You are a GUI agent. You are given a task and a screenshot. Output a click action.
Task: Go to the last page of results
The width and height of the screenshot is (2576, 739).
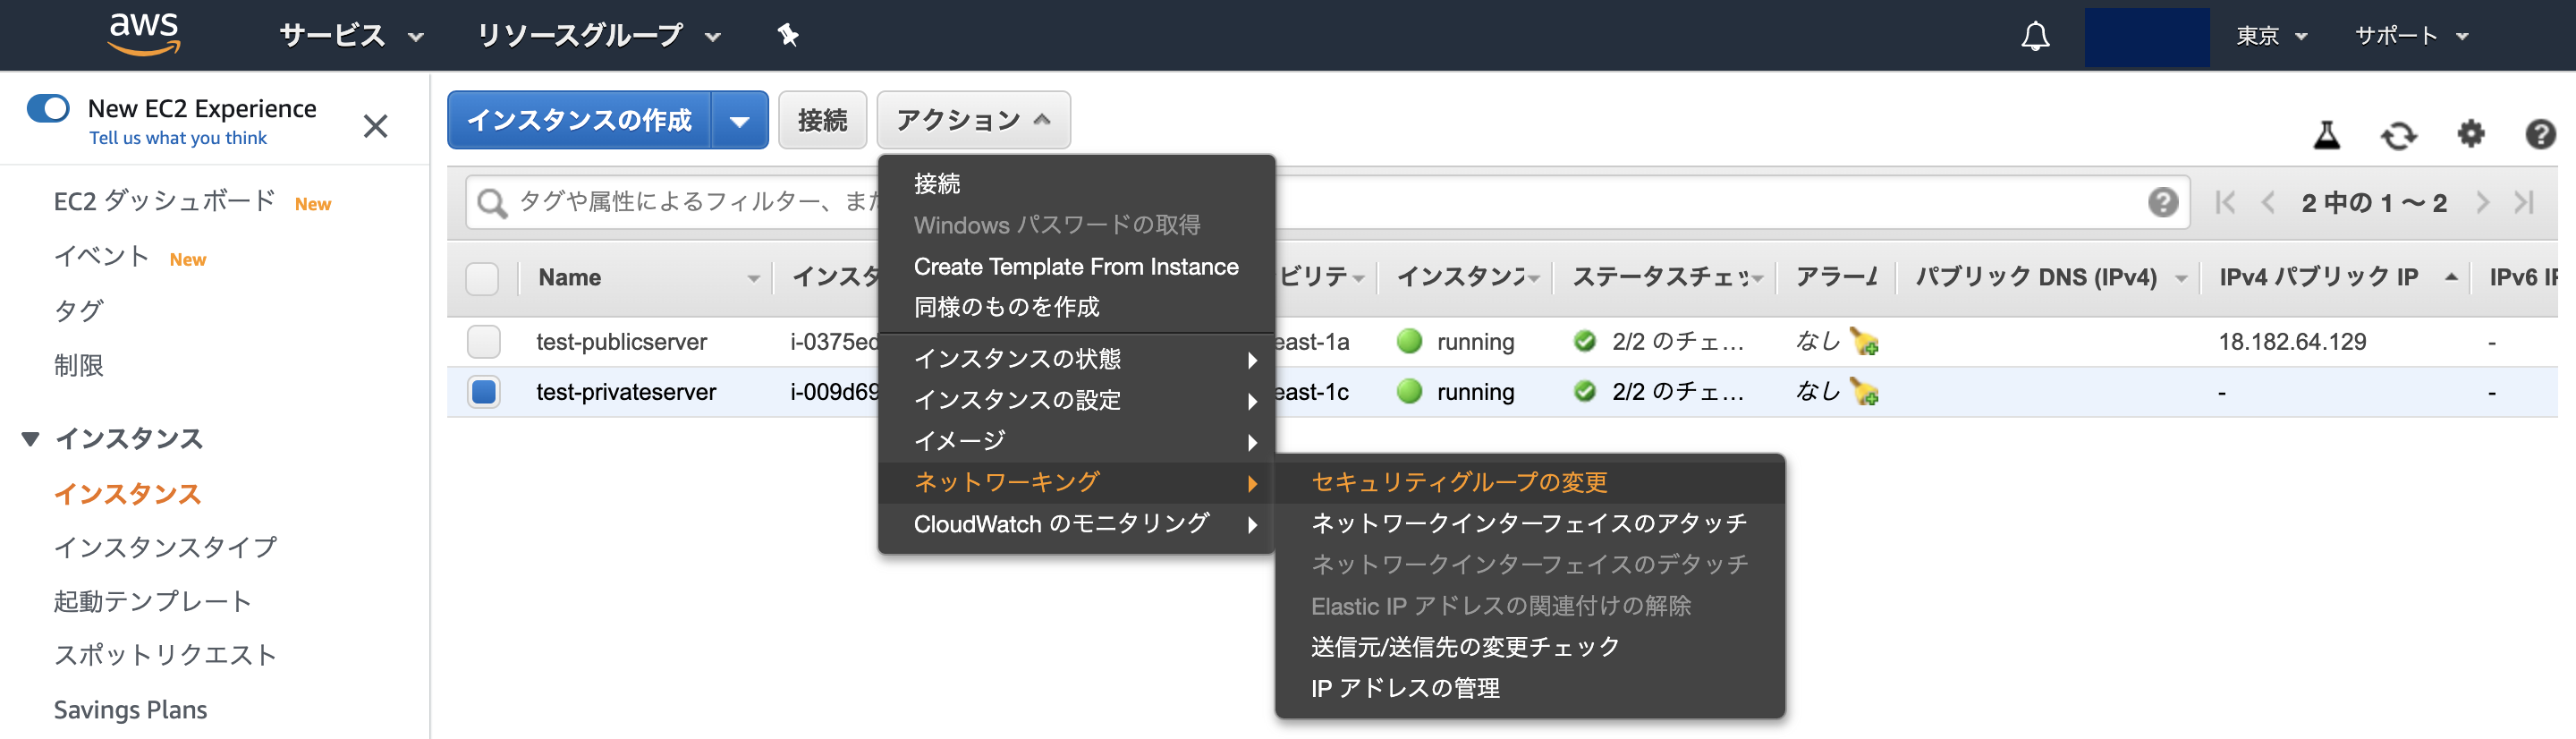2524,203
